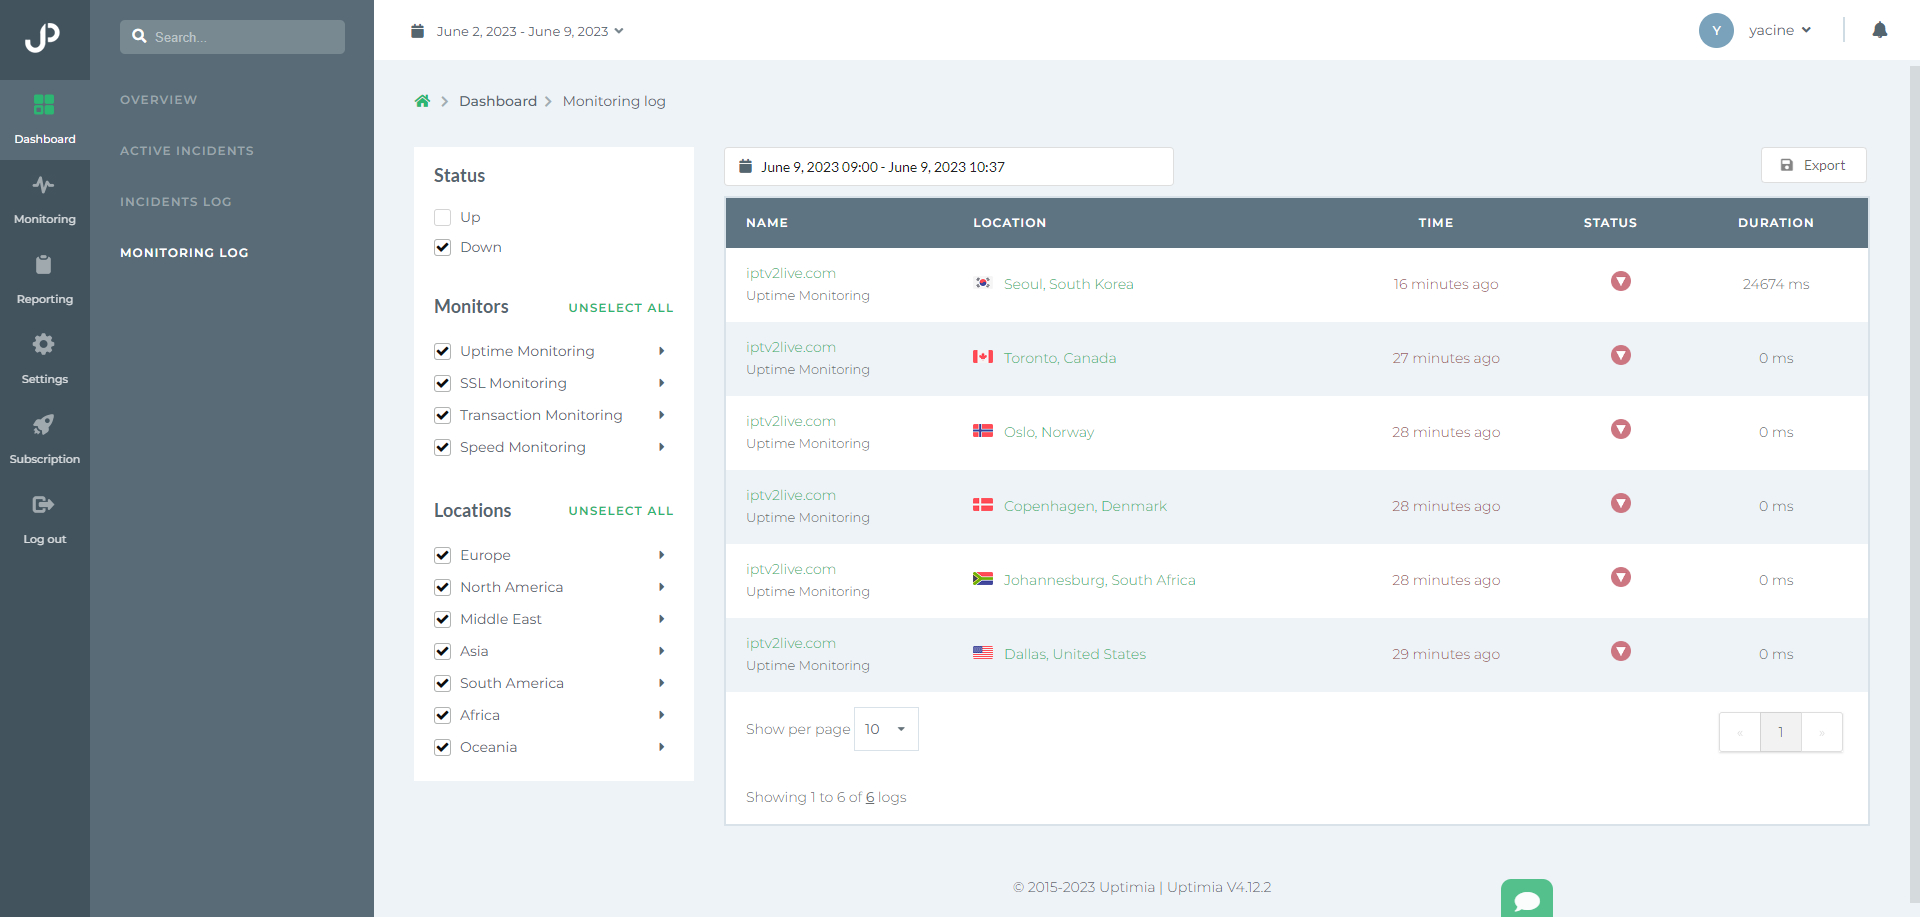
Task: Expand the Africa locations arrow
Action: point(661,715)
